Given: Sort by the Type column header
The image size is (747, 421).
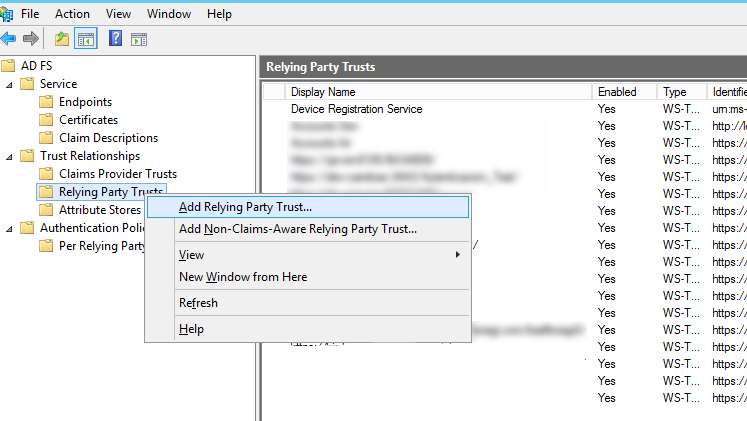Looking at the screenshot, I should click(681, 91).
